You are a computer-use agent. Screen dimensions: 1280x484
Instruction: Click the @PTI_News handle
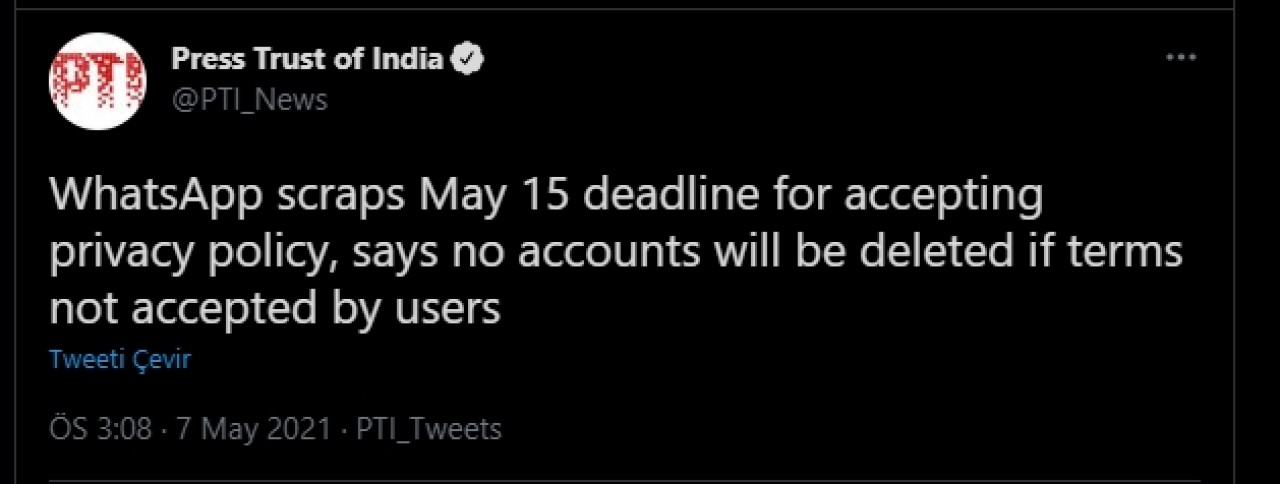click(x=250, y=99)
